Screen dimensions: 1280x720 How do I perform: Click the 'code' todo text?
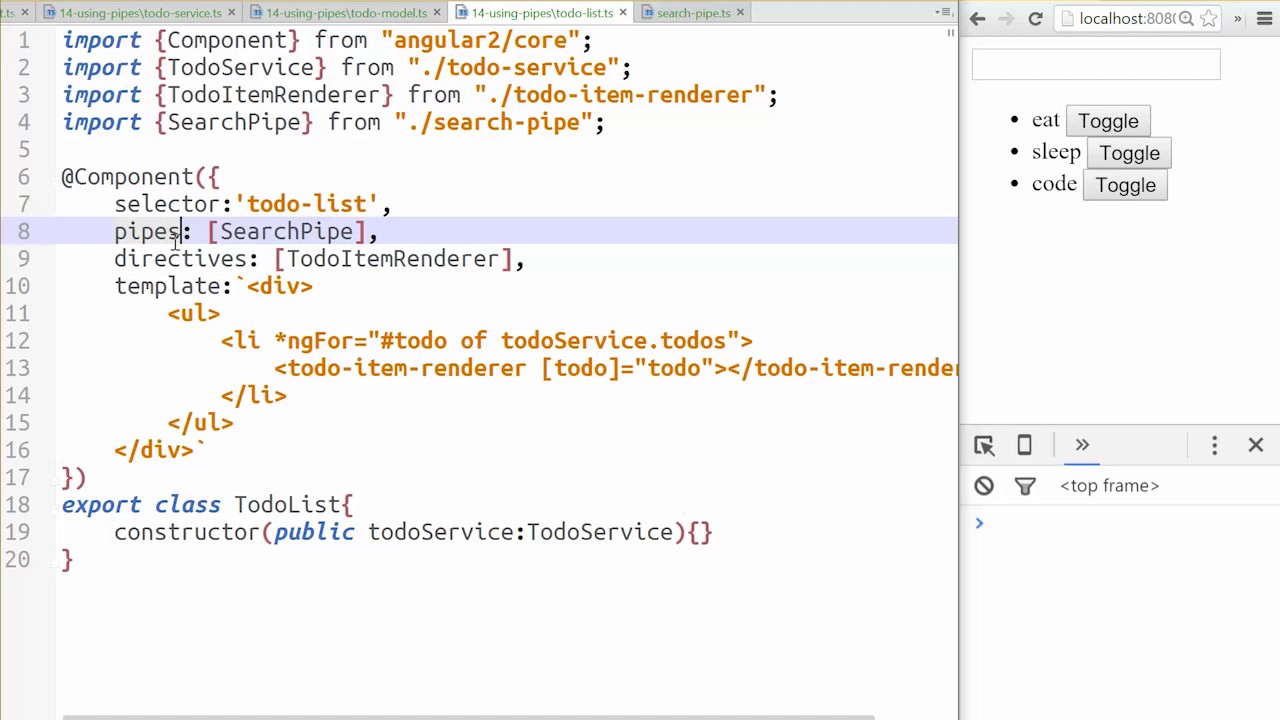1054,184
